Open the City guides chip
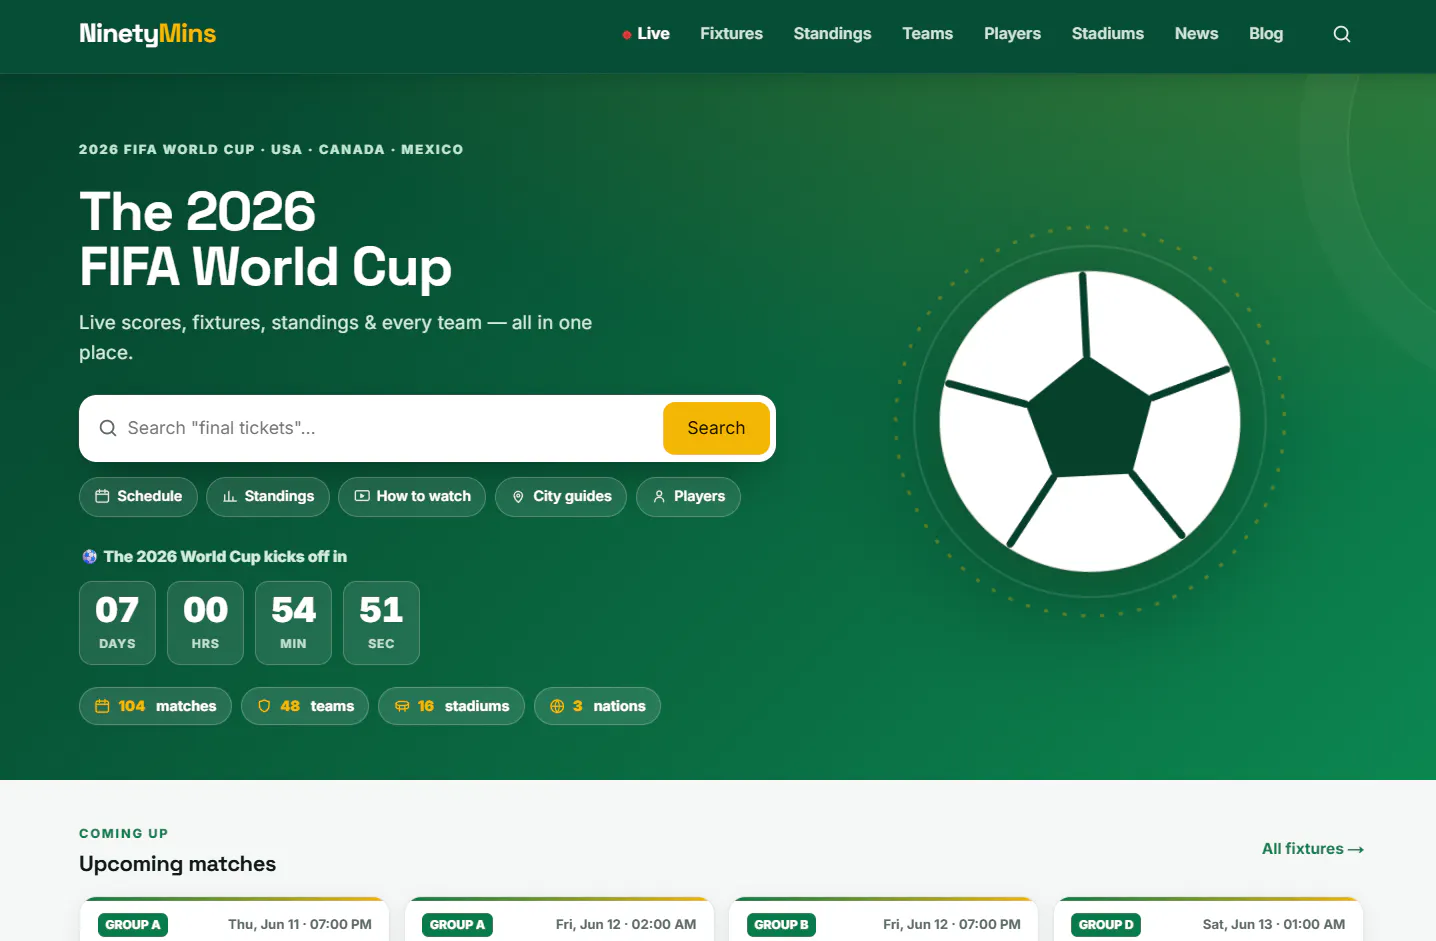 pyautogui.click(x=561, y=497)
